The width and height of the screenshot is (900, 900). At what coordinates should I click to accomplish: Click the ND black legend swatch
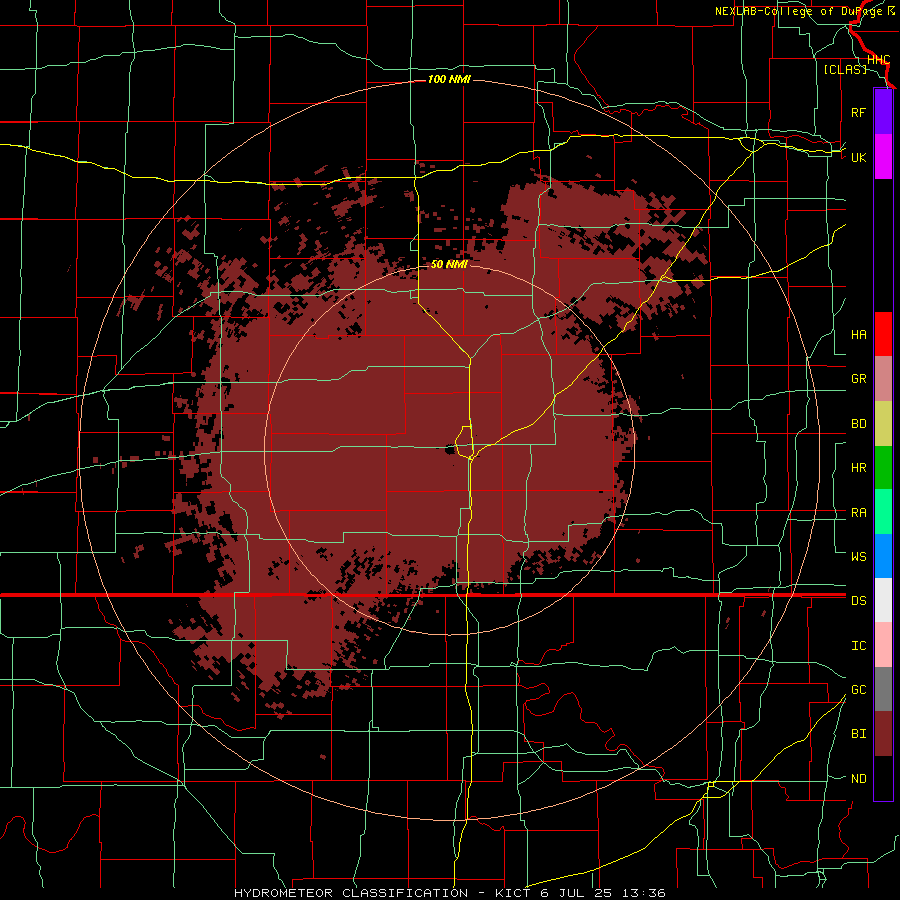[x=883, y=778]
